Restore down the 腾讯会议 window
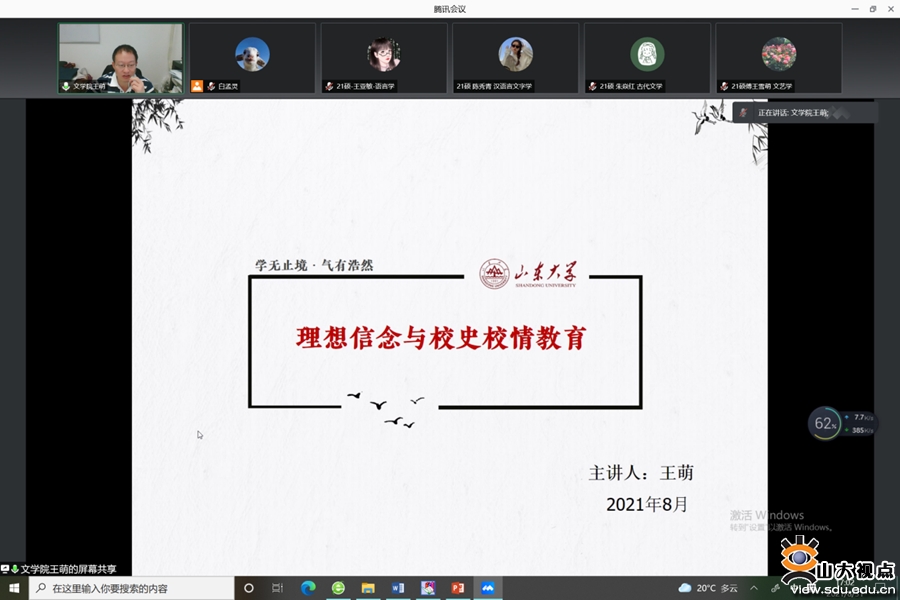This screenshot has width=900, height=600. (872, 9)
